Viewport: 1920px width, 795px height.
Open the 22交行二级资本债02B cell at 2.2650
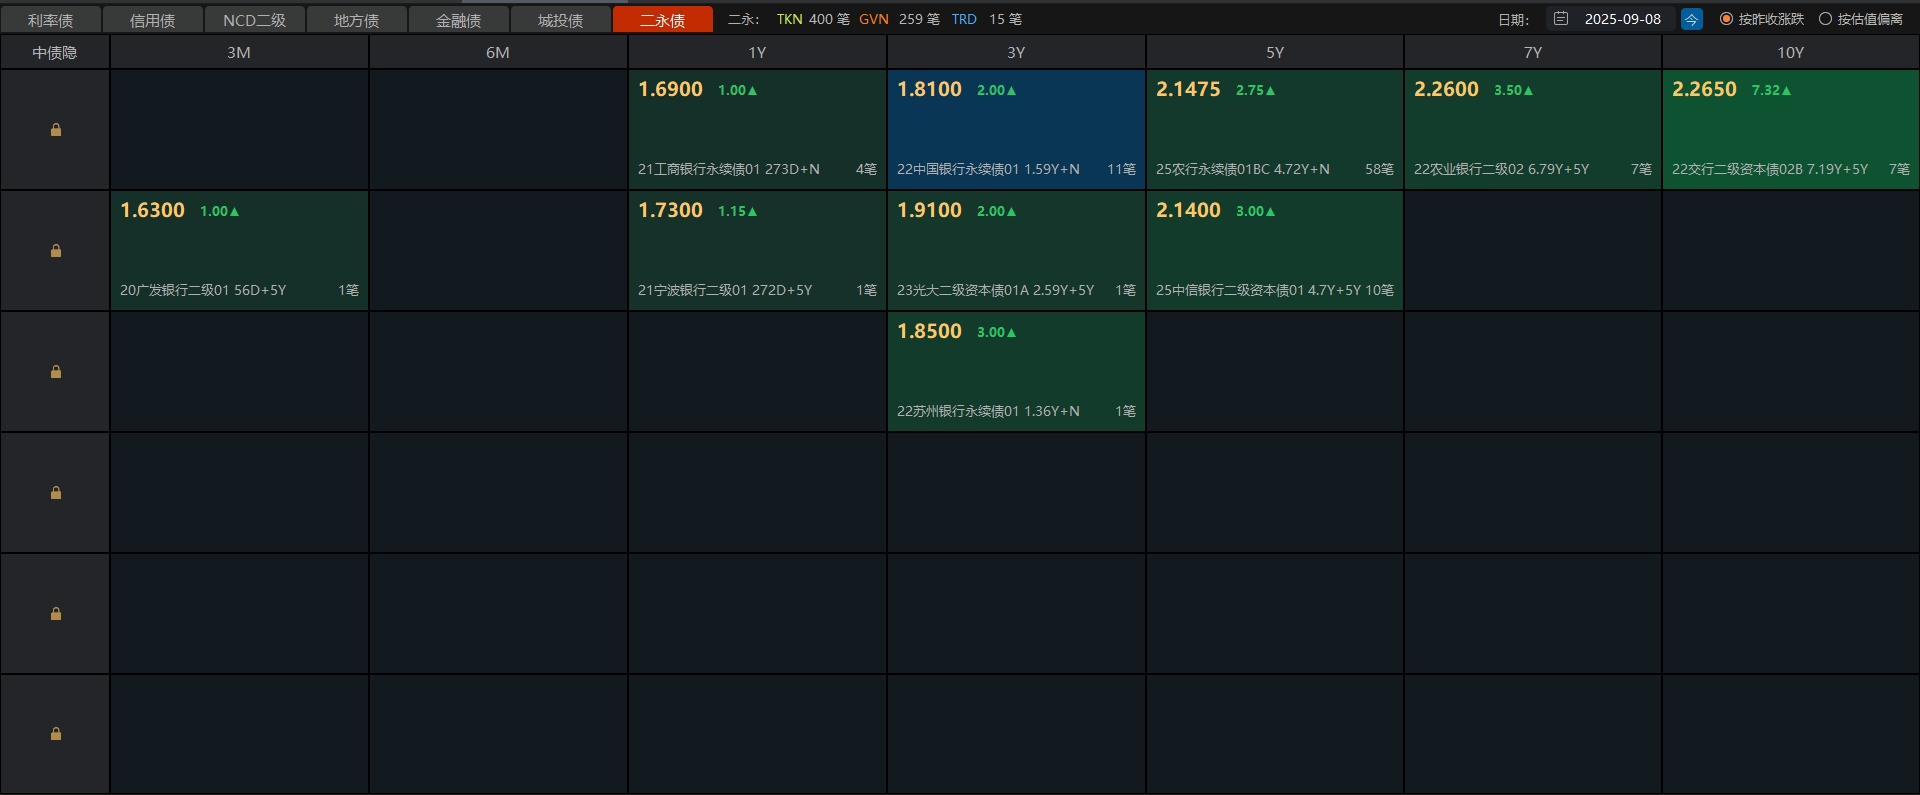pos(1791,129)
